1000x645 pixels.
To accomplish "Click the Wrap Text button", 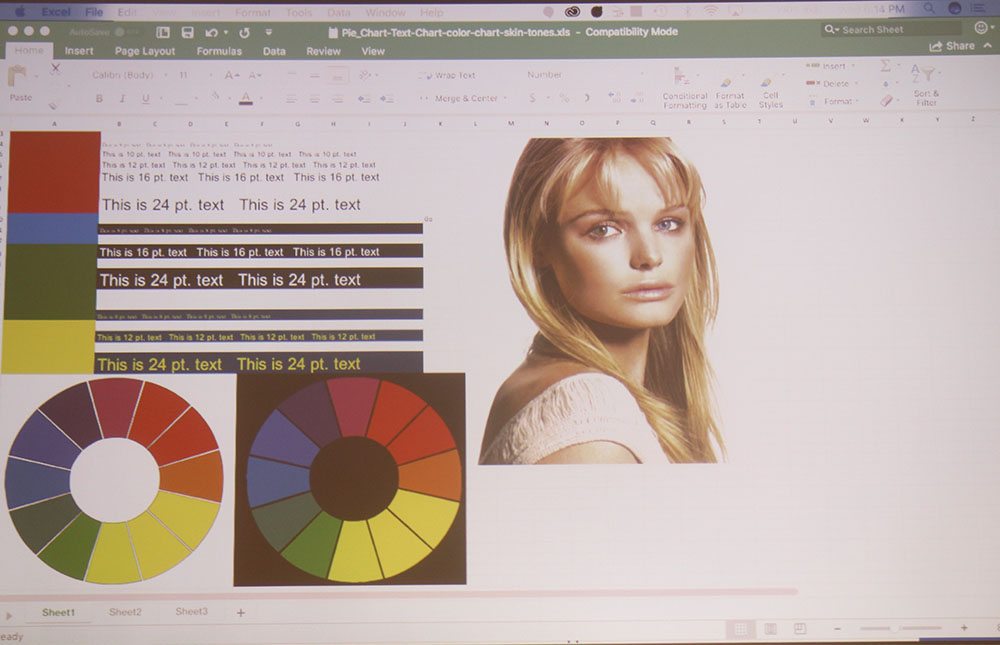I will click(447, 75).
